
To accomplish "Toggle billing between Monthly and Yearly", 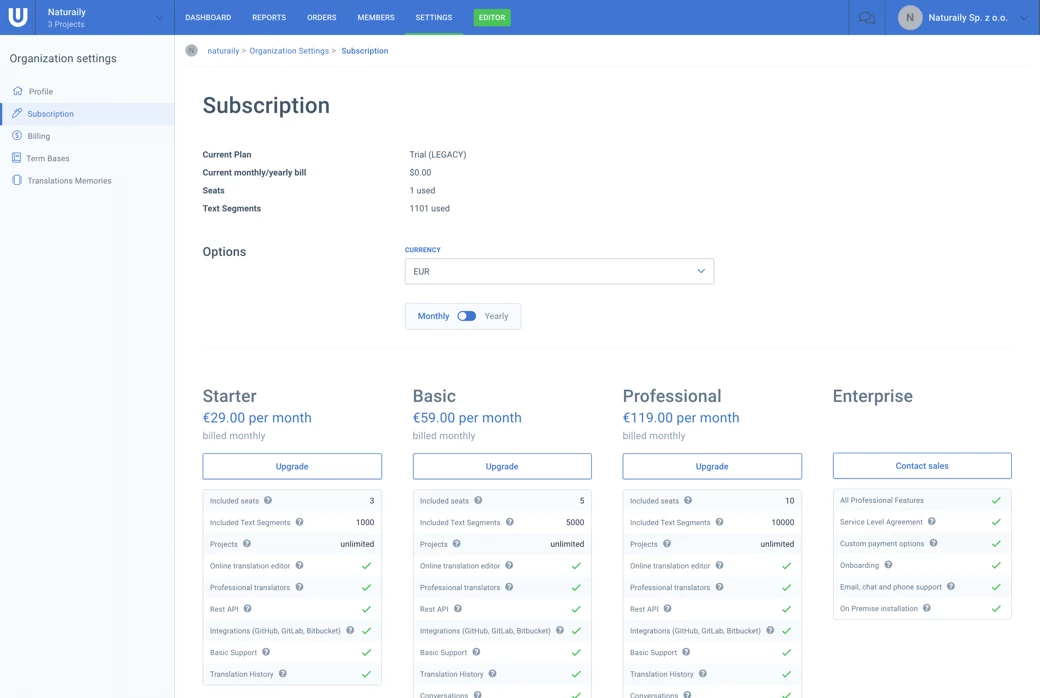I will pos(466,316).
